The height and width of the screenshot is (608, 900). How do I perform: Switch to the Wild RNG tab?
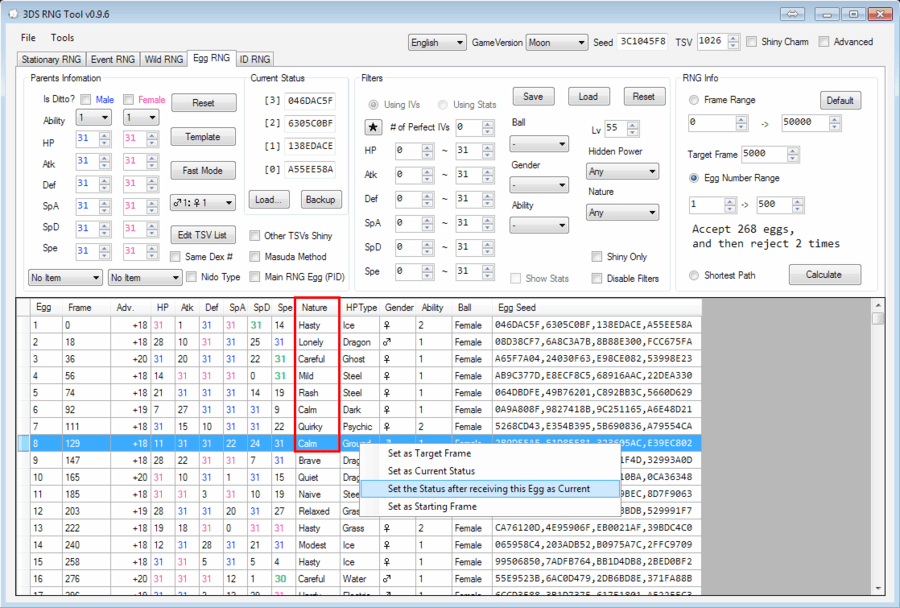click(163, 59)
